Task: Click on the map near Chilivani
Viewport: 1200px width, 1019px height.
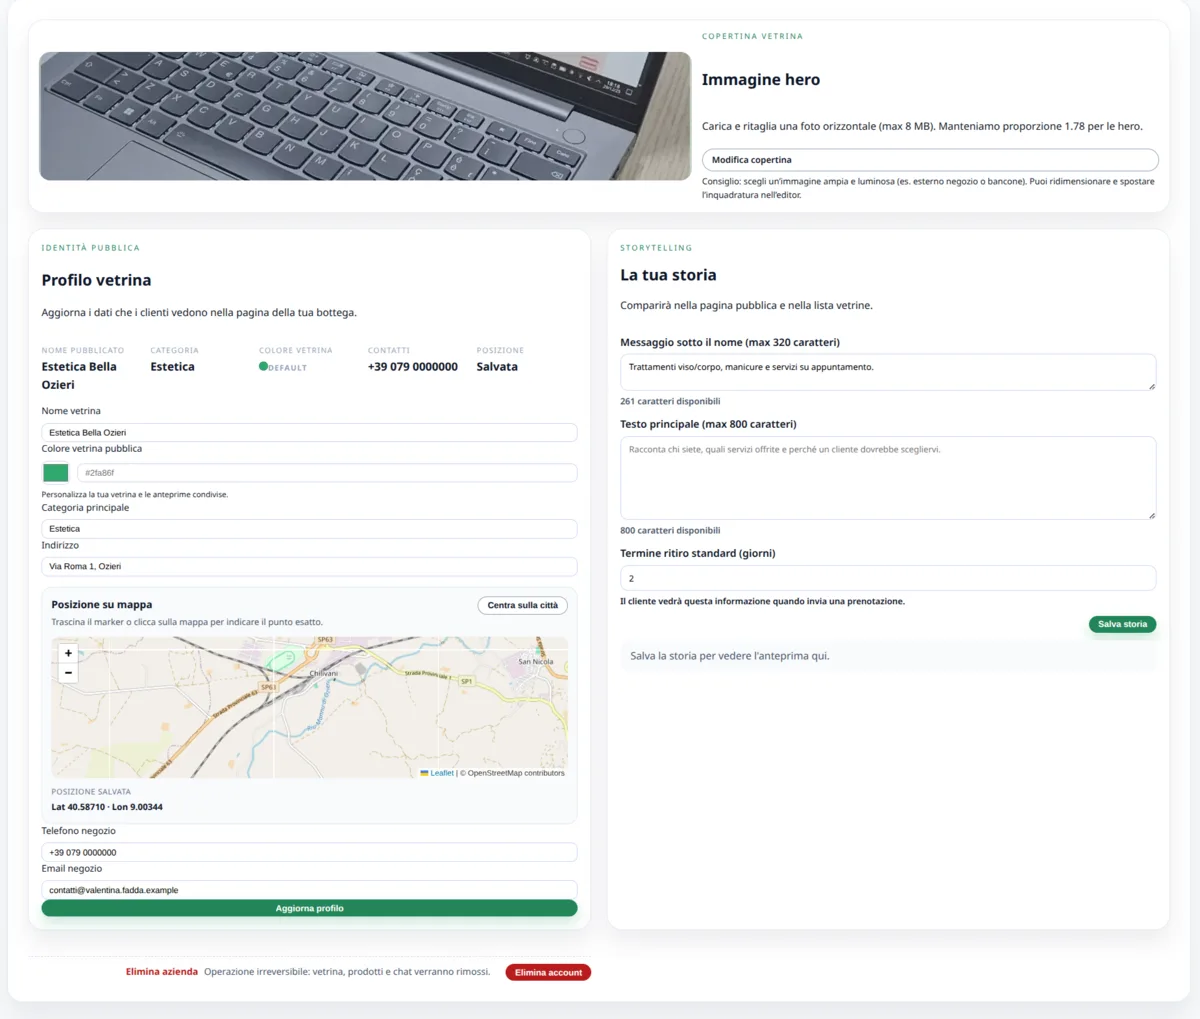Action: click(x=323, y=674)
